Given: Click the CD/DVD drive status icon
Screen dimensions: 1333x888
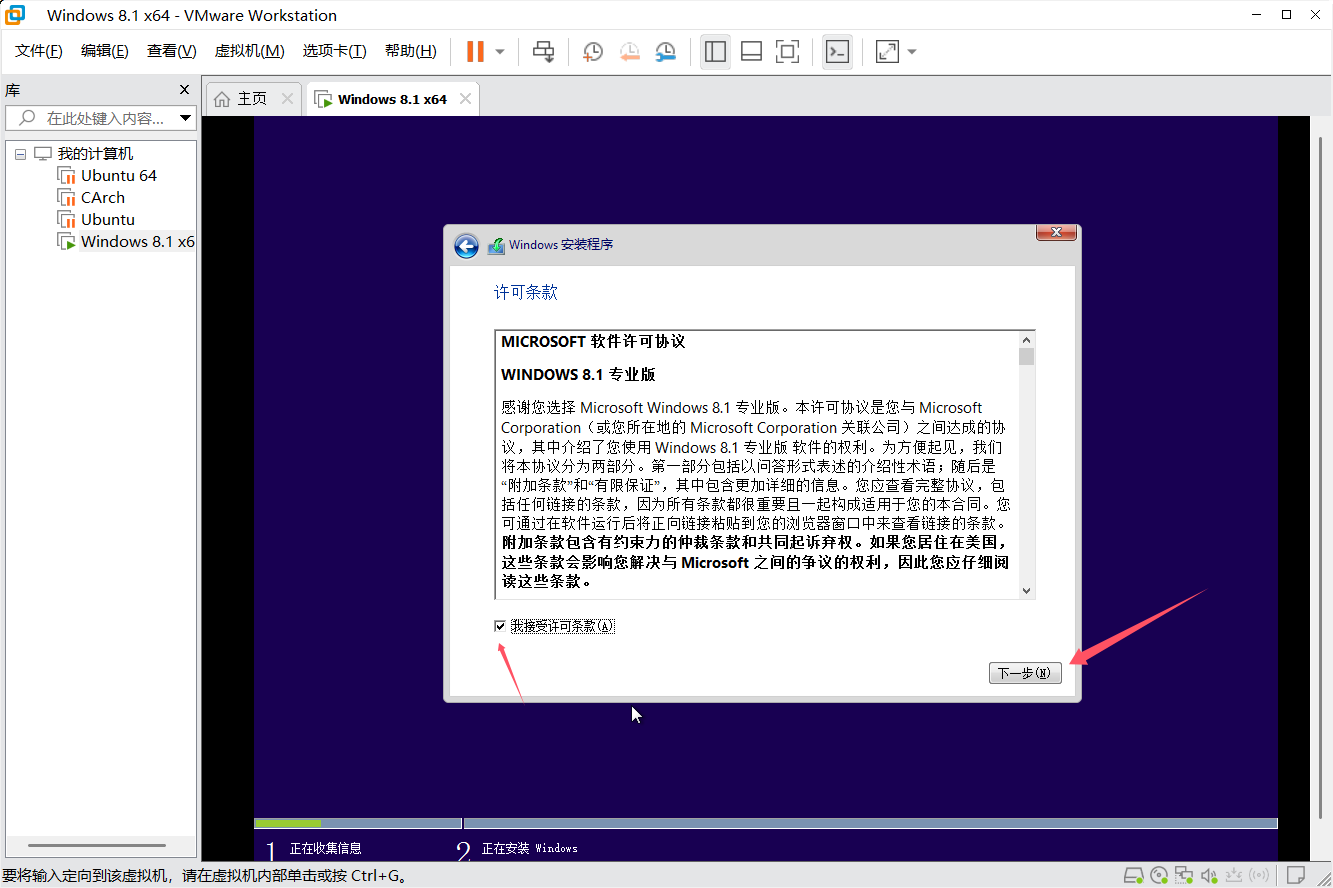Looking at the screenshot, I should [1159, 875].
